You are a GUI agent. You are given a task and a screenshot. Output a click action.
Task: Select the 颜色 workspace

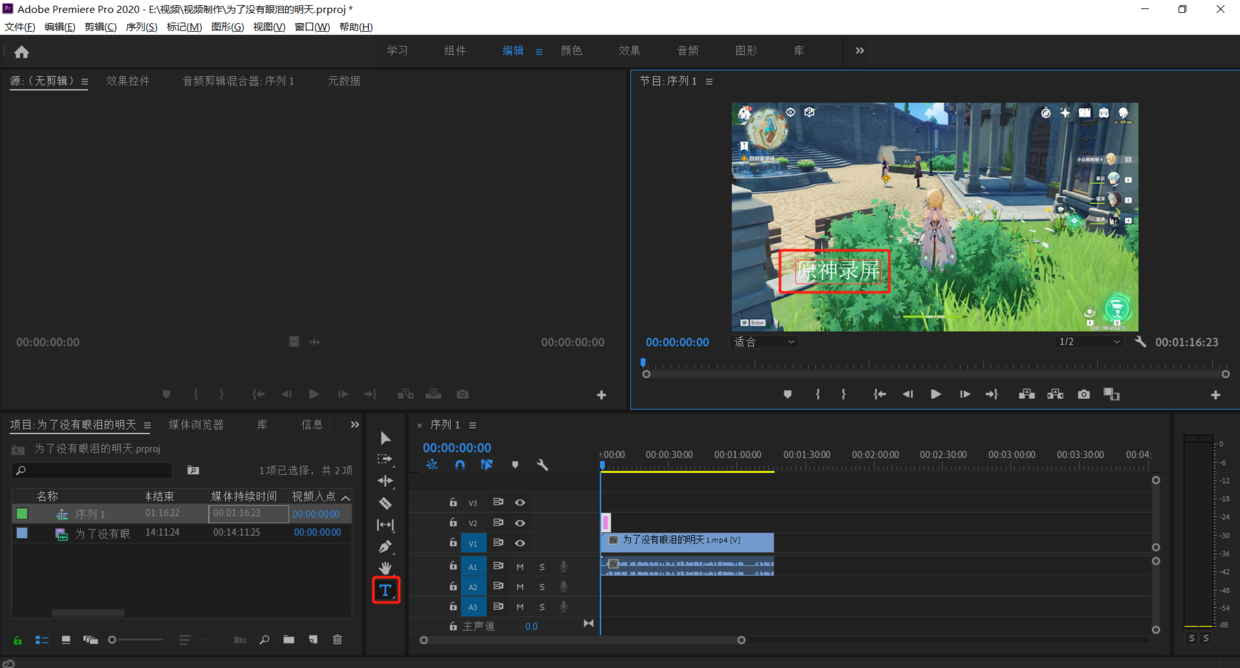pos(572,50)
